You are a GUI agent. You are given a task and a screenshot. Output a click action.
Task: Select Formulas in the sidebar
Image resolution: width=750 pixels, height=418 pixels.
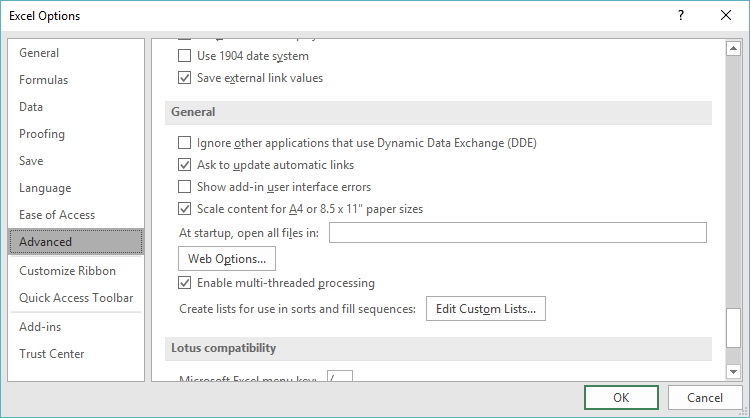43,80
